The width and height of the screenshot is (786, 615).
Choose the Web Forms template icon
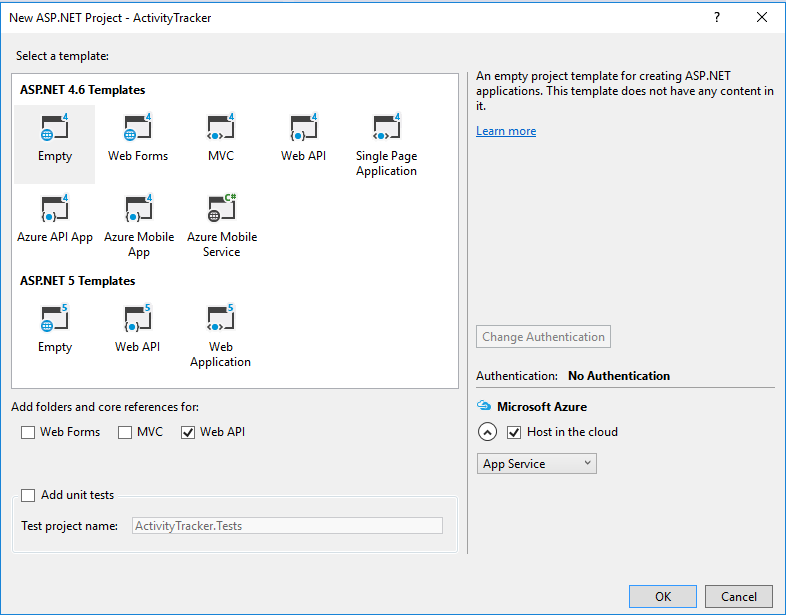tap(137, 127)
